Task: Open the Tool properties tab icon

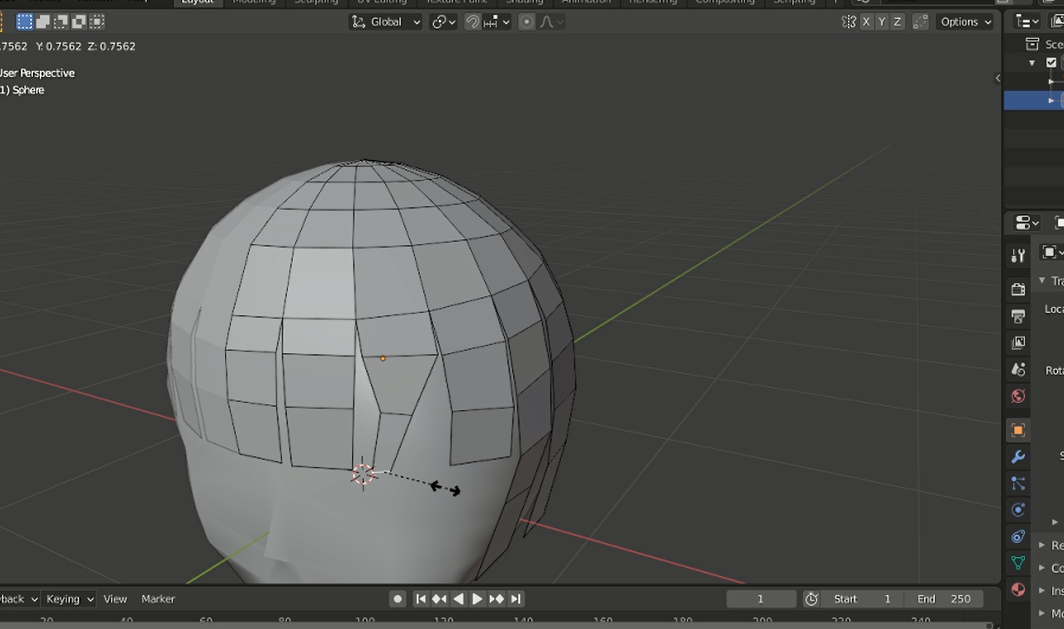Action: pyautogui.click(x=1018, y=255)
